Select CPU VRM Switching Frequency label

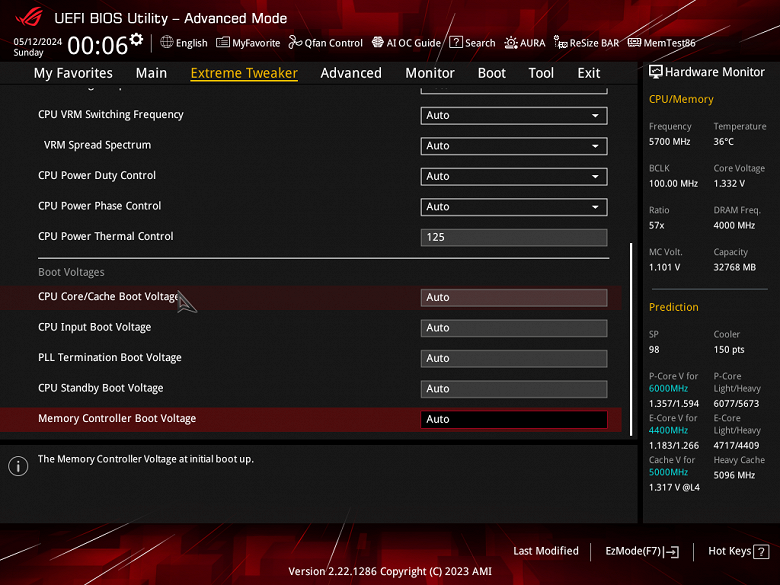pyautogui.click(x=110, y=114)
